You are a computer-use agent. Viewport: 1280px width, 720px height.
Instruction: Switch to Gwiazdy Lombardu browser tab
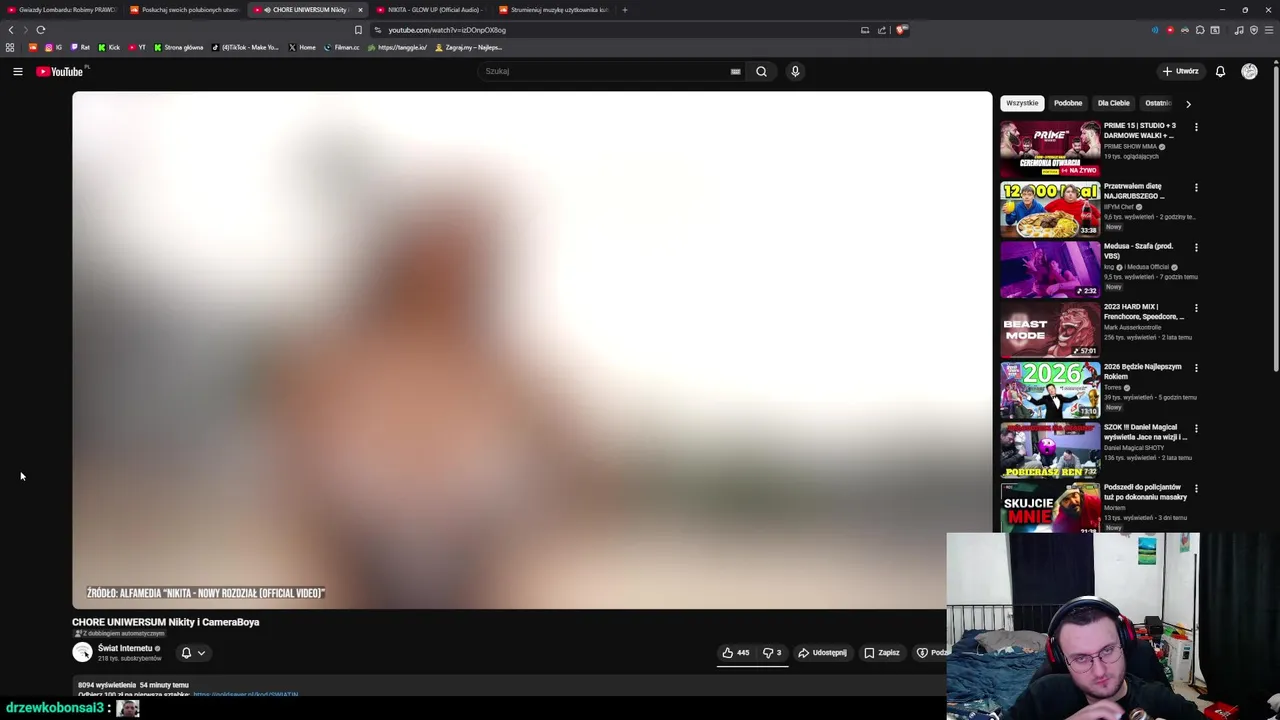coord(62,10)
